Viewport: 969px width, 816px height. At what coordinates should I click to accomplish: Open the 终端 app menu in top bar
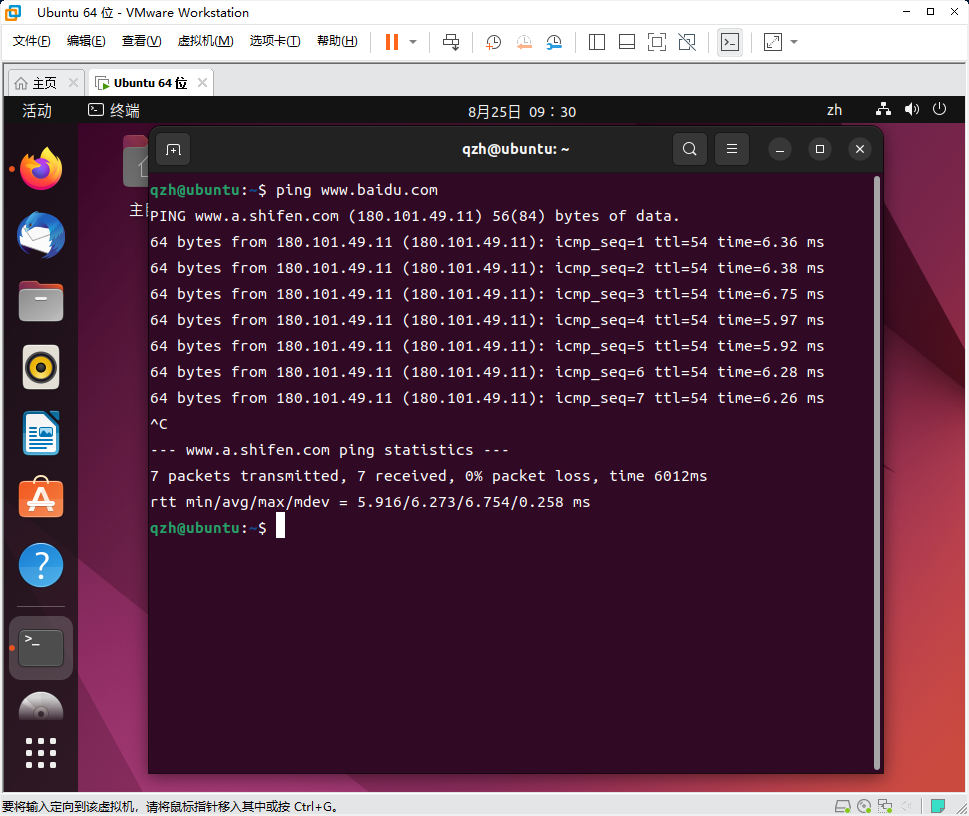point(114,111)
